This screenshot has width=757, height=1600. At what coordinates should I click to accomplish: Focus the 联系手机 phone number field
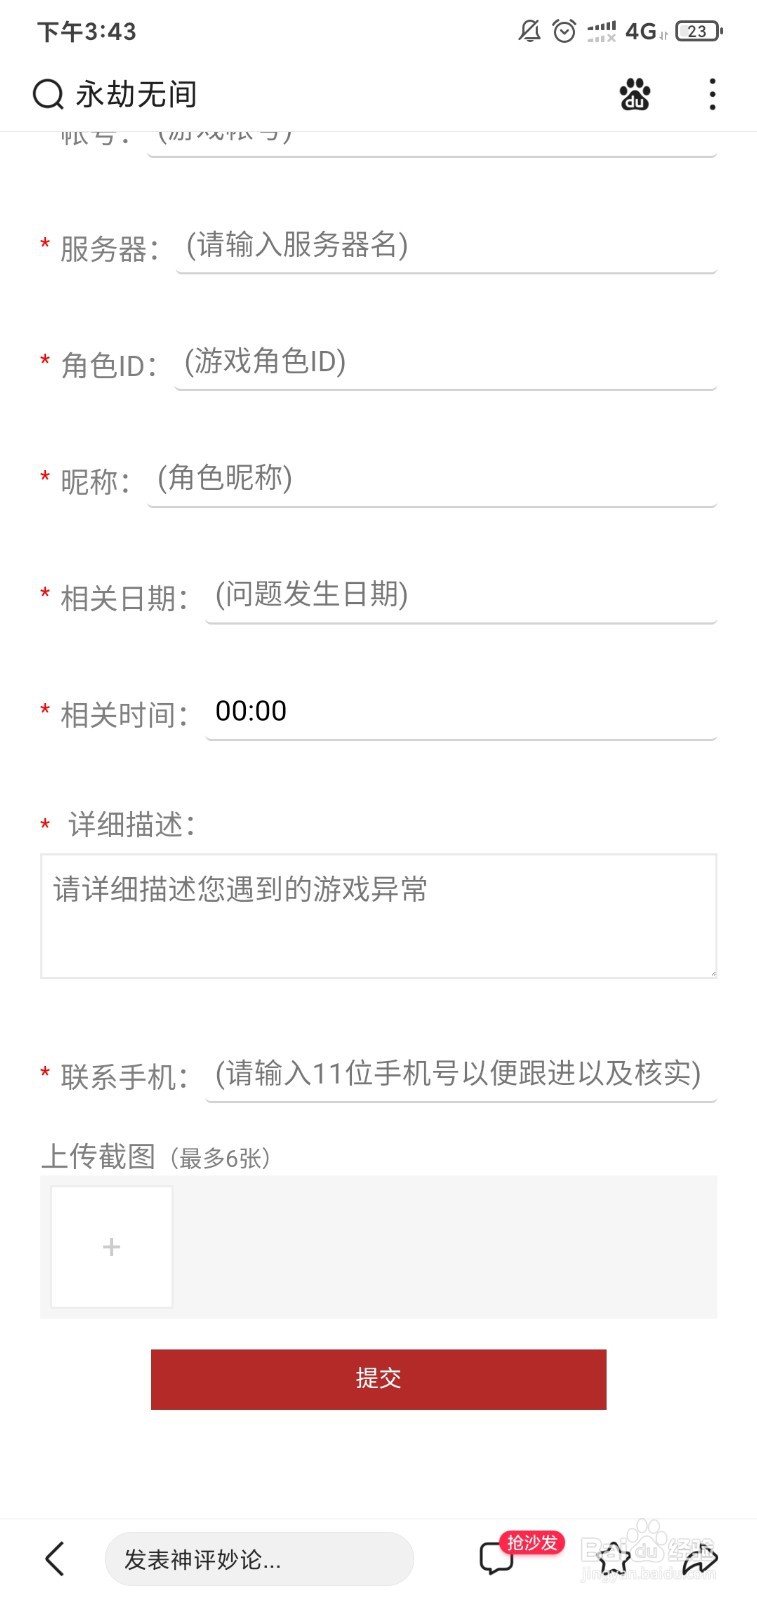(x=461, y=1075)
